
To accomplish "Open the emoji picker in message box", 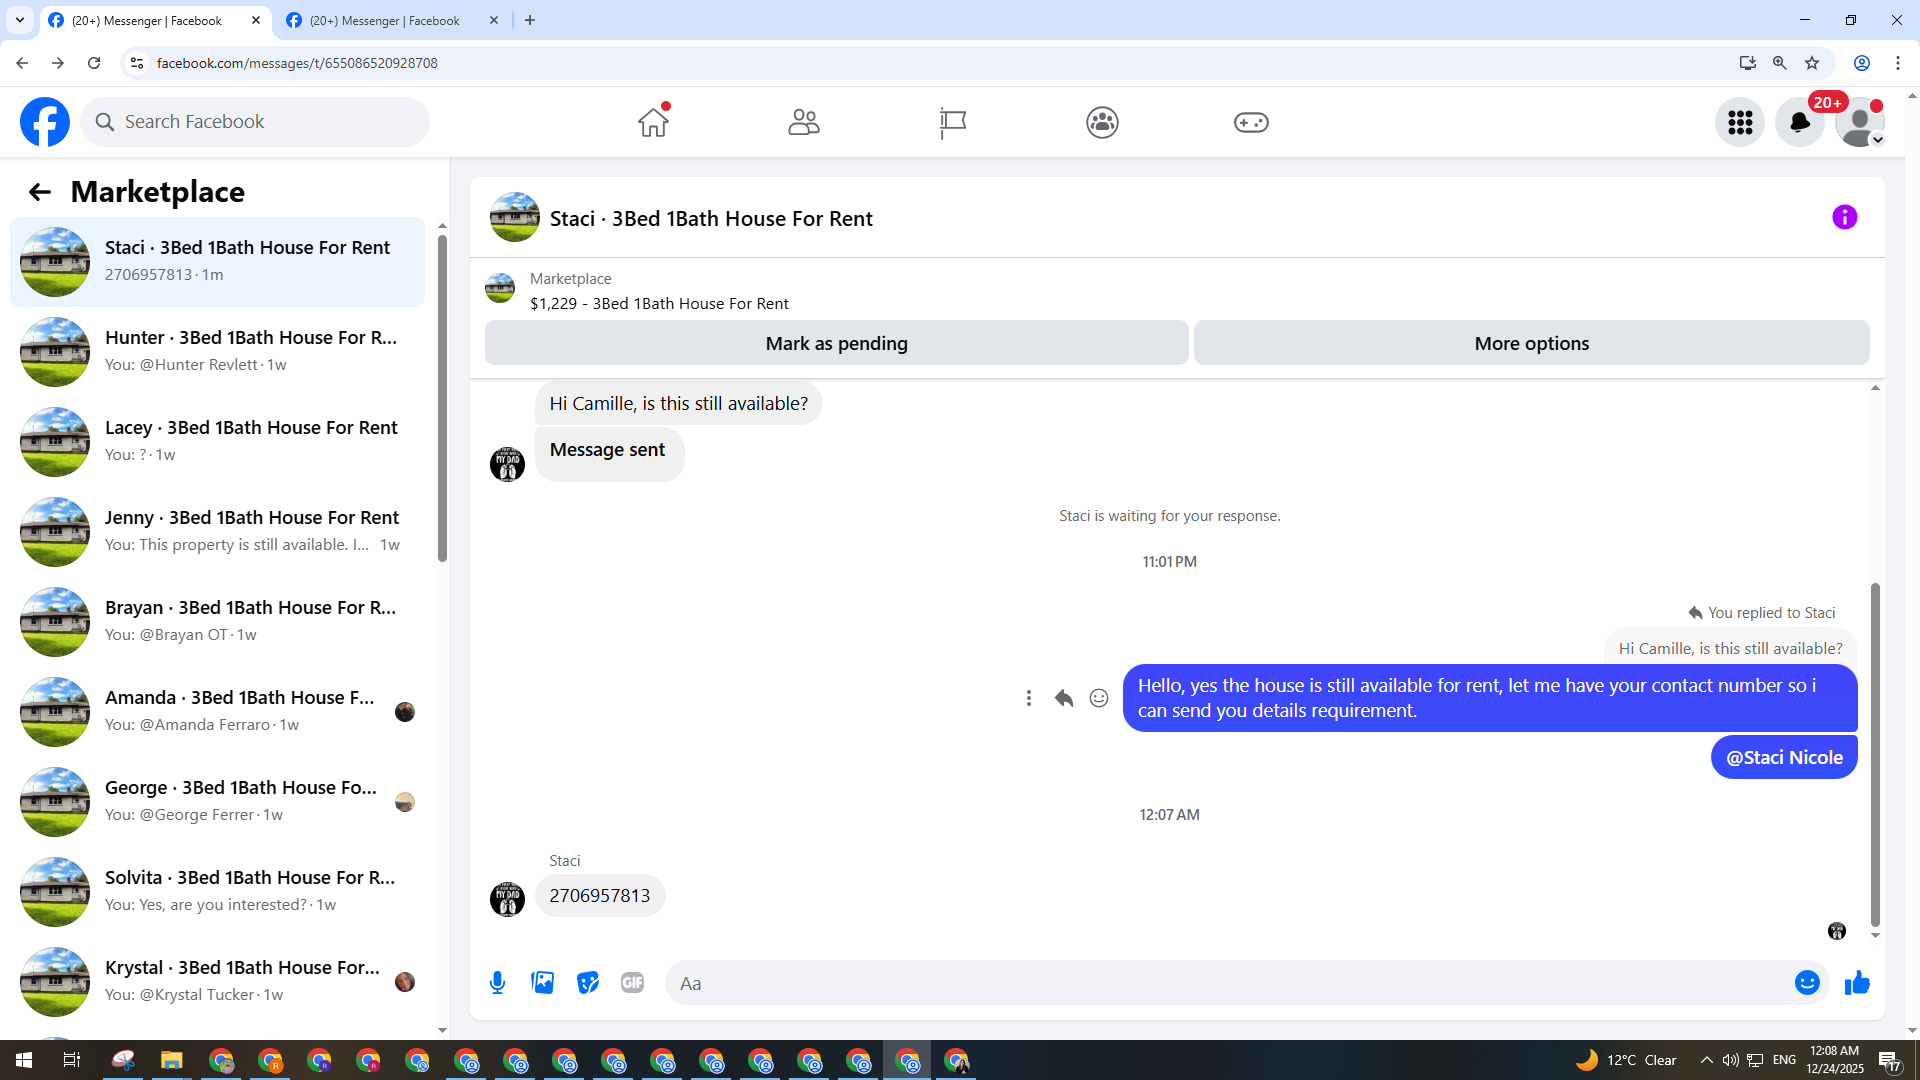I will coord(1806,983).
